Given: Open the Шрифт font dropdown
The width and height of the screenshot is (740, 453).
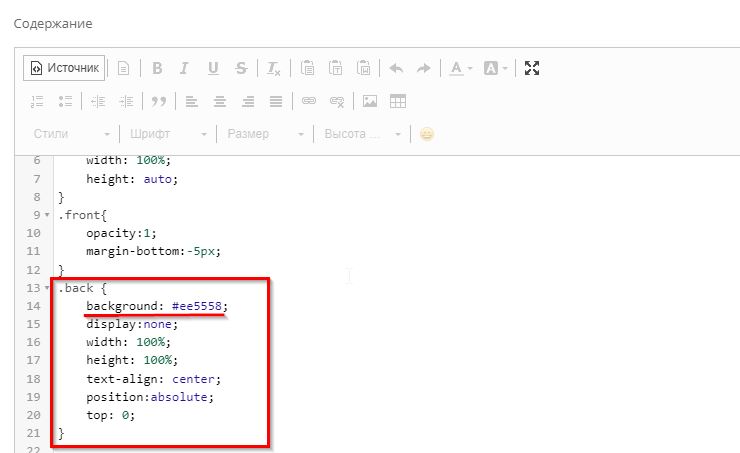Looking at the screenshot, I should pos(168,134).
